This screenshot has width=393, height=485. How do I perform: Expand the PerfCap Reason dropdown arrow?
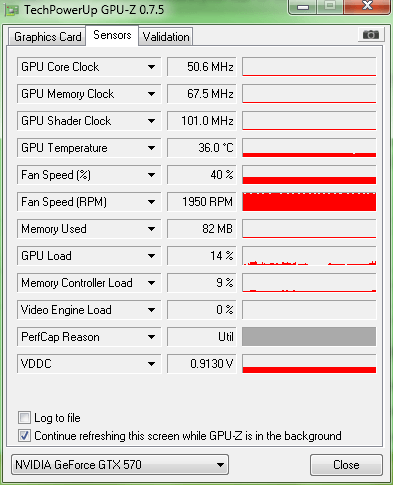[x=151, y=337]
